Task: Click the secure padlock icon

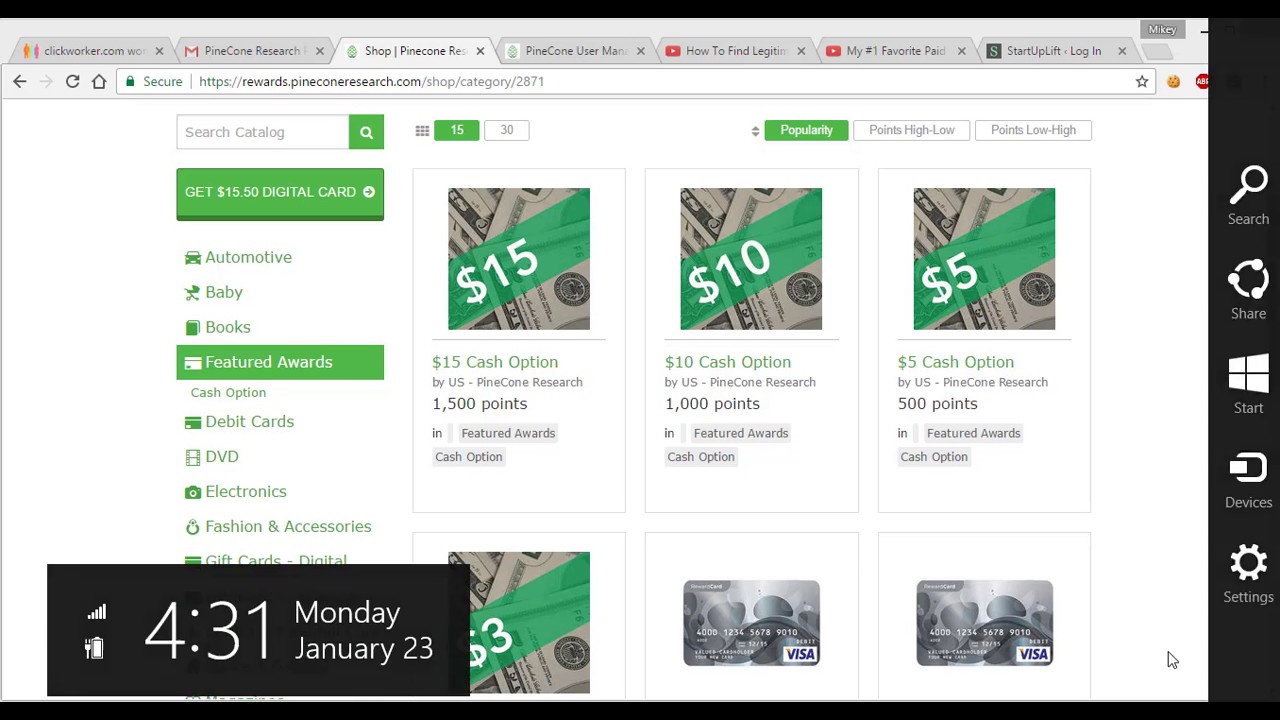Action: click(128, 82)
